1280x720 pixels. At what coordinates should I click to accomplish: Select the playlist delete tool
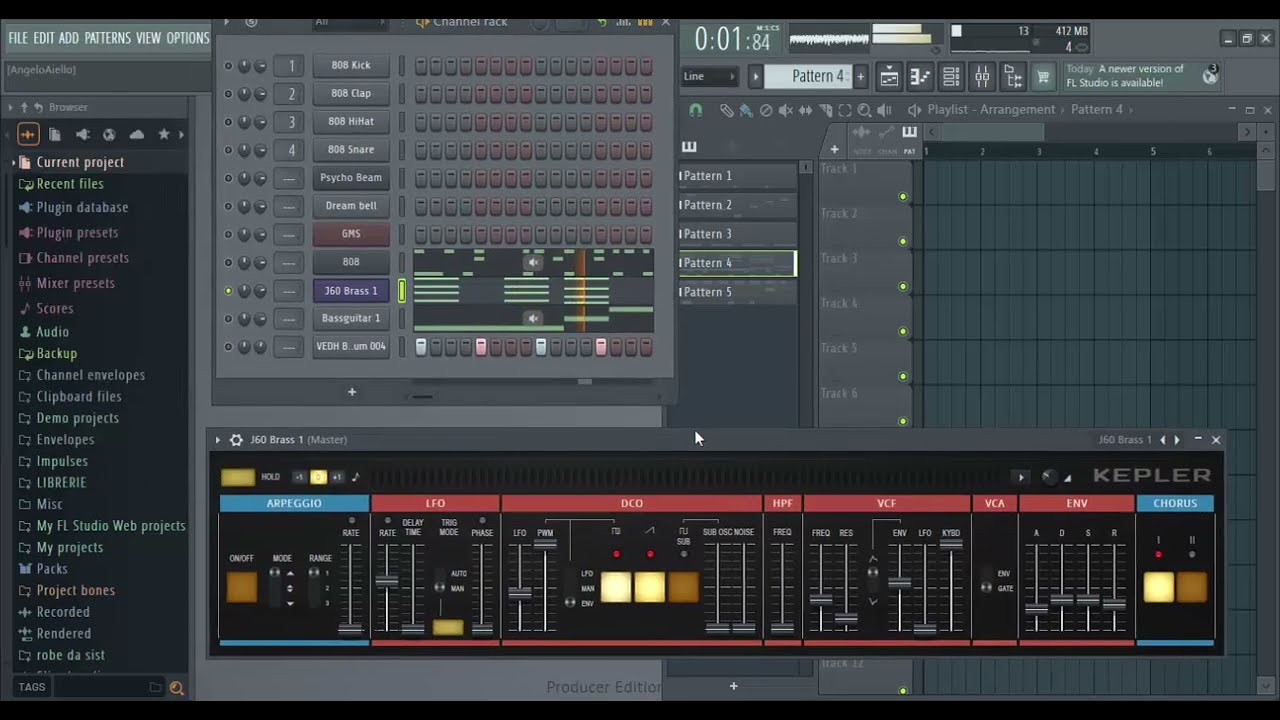click(x=766, y=110)
